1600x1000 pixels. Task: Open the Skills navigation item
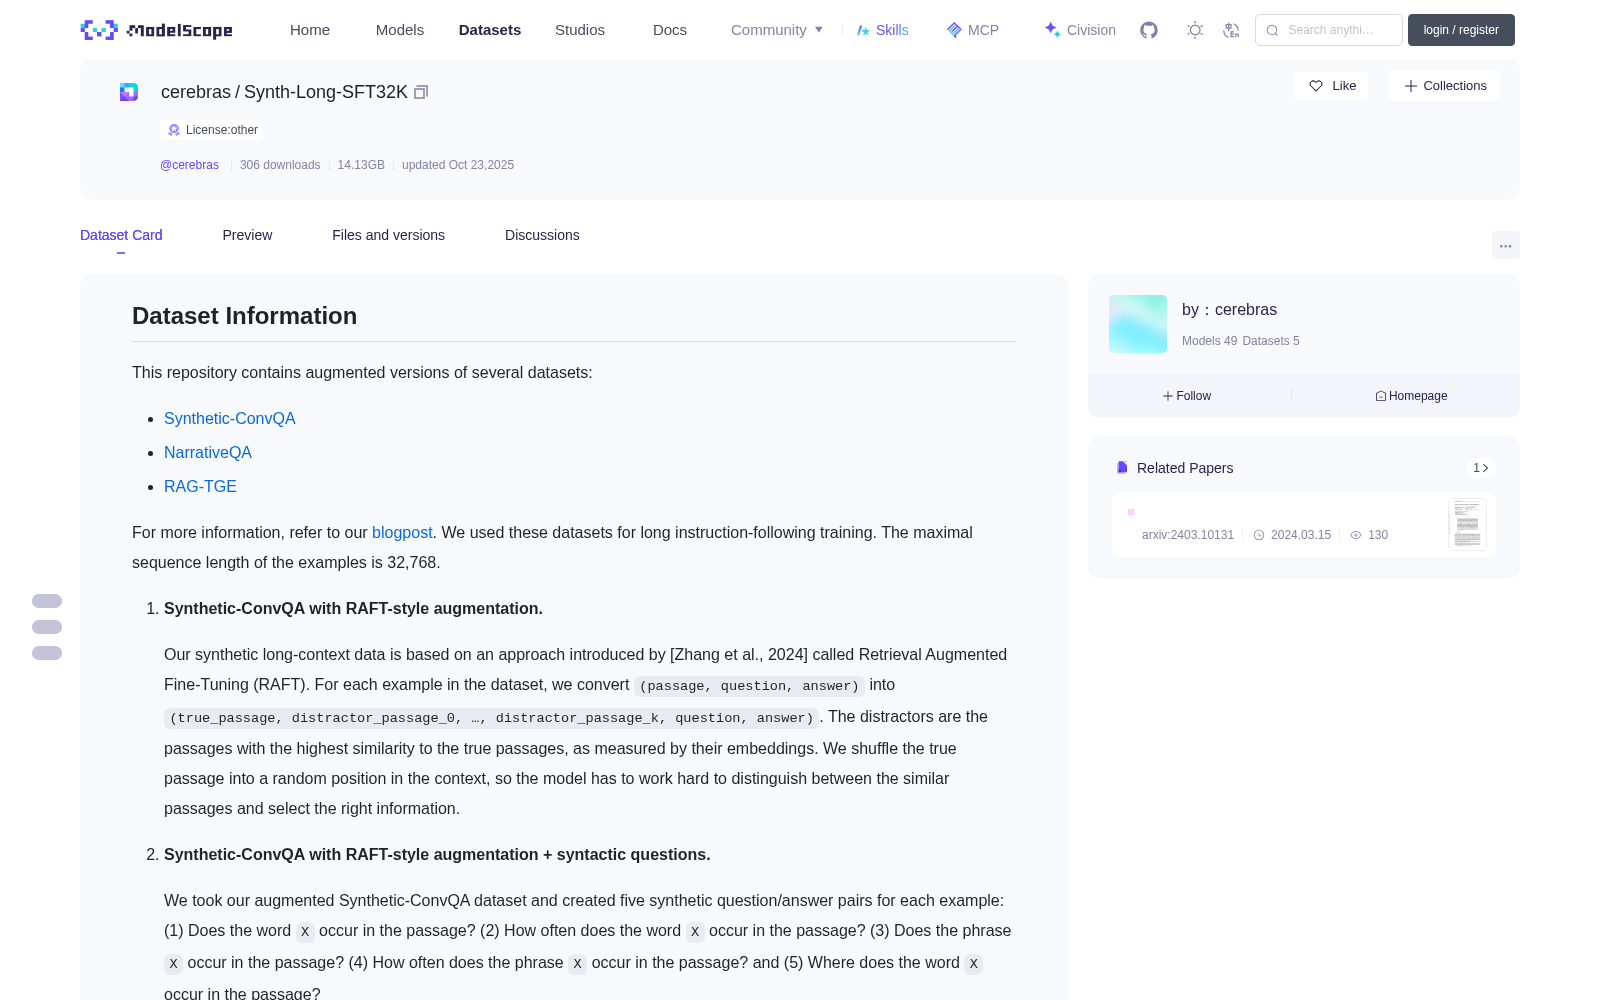tap(882, 30)
